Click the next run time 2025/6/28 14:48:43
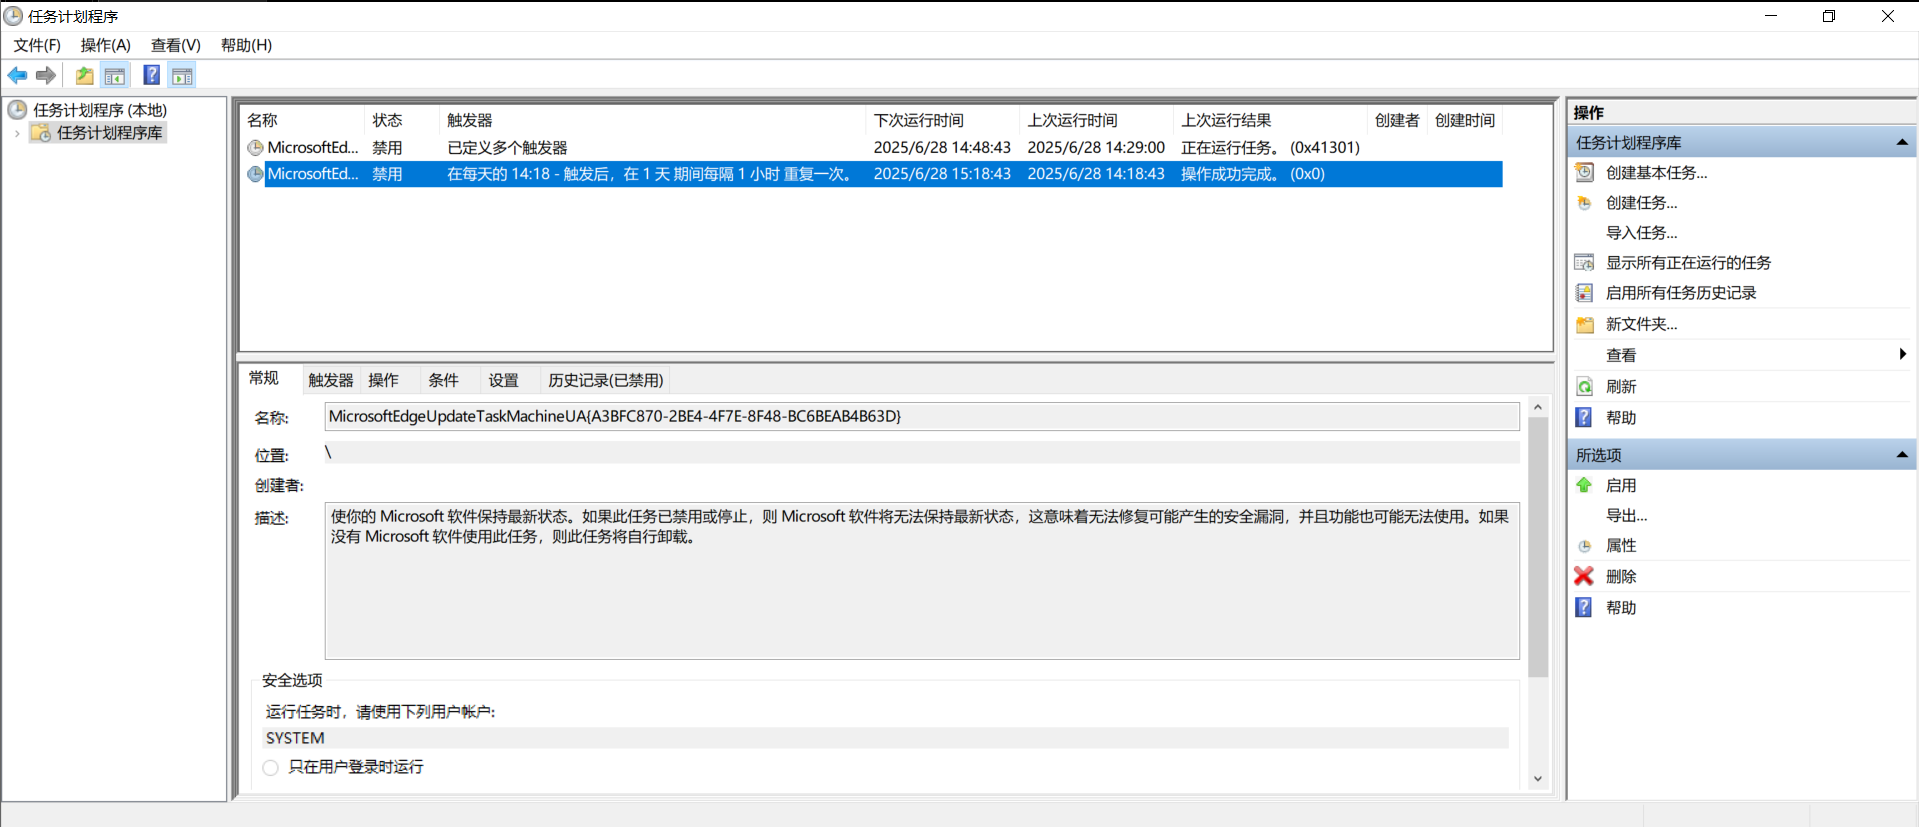 point(942,148)
